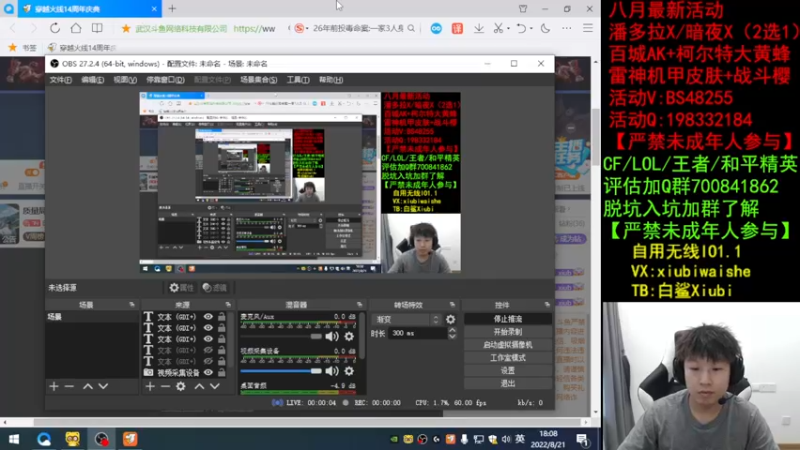Screen dimensions: 800x450
Task: Remove selected source with the minus icon
Action: pyautogui.click(x=165, y=387)
